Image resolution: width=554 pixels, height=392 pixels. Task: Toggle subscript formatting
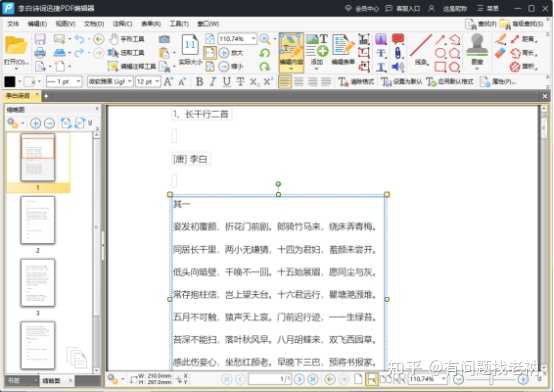(x=254, y=82)
